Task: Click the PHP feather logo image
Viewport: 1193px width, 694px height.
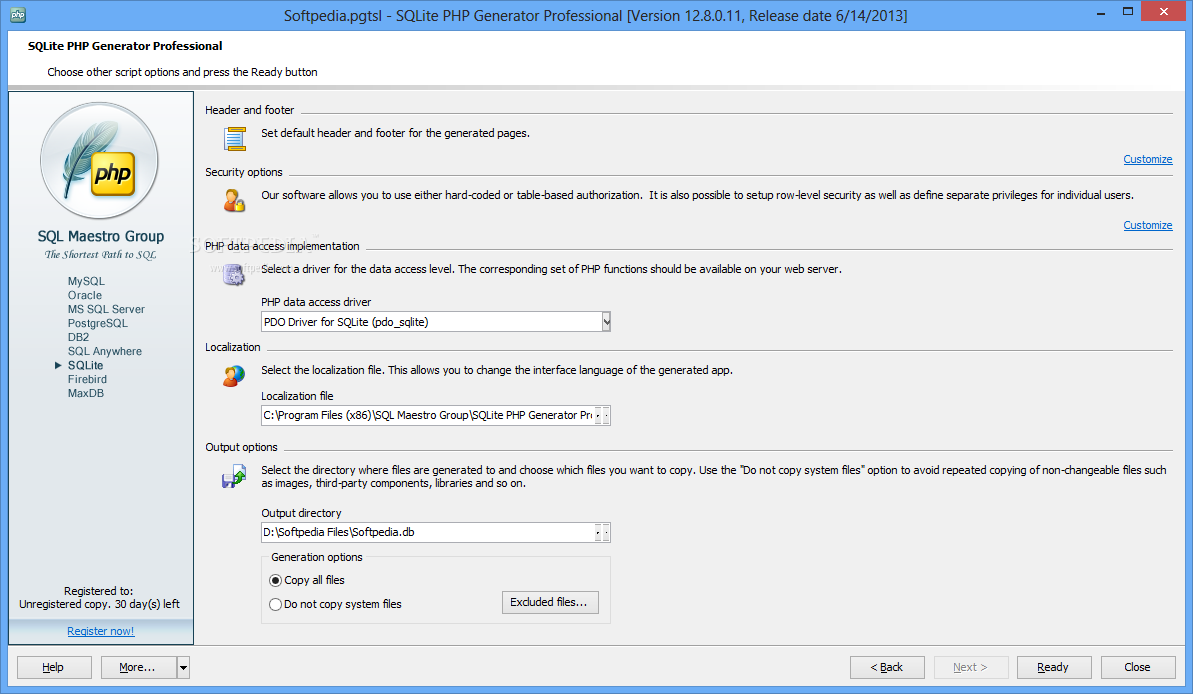Action: (x=100, y=161)
